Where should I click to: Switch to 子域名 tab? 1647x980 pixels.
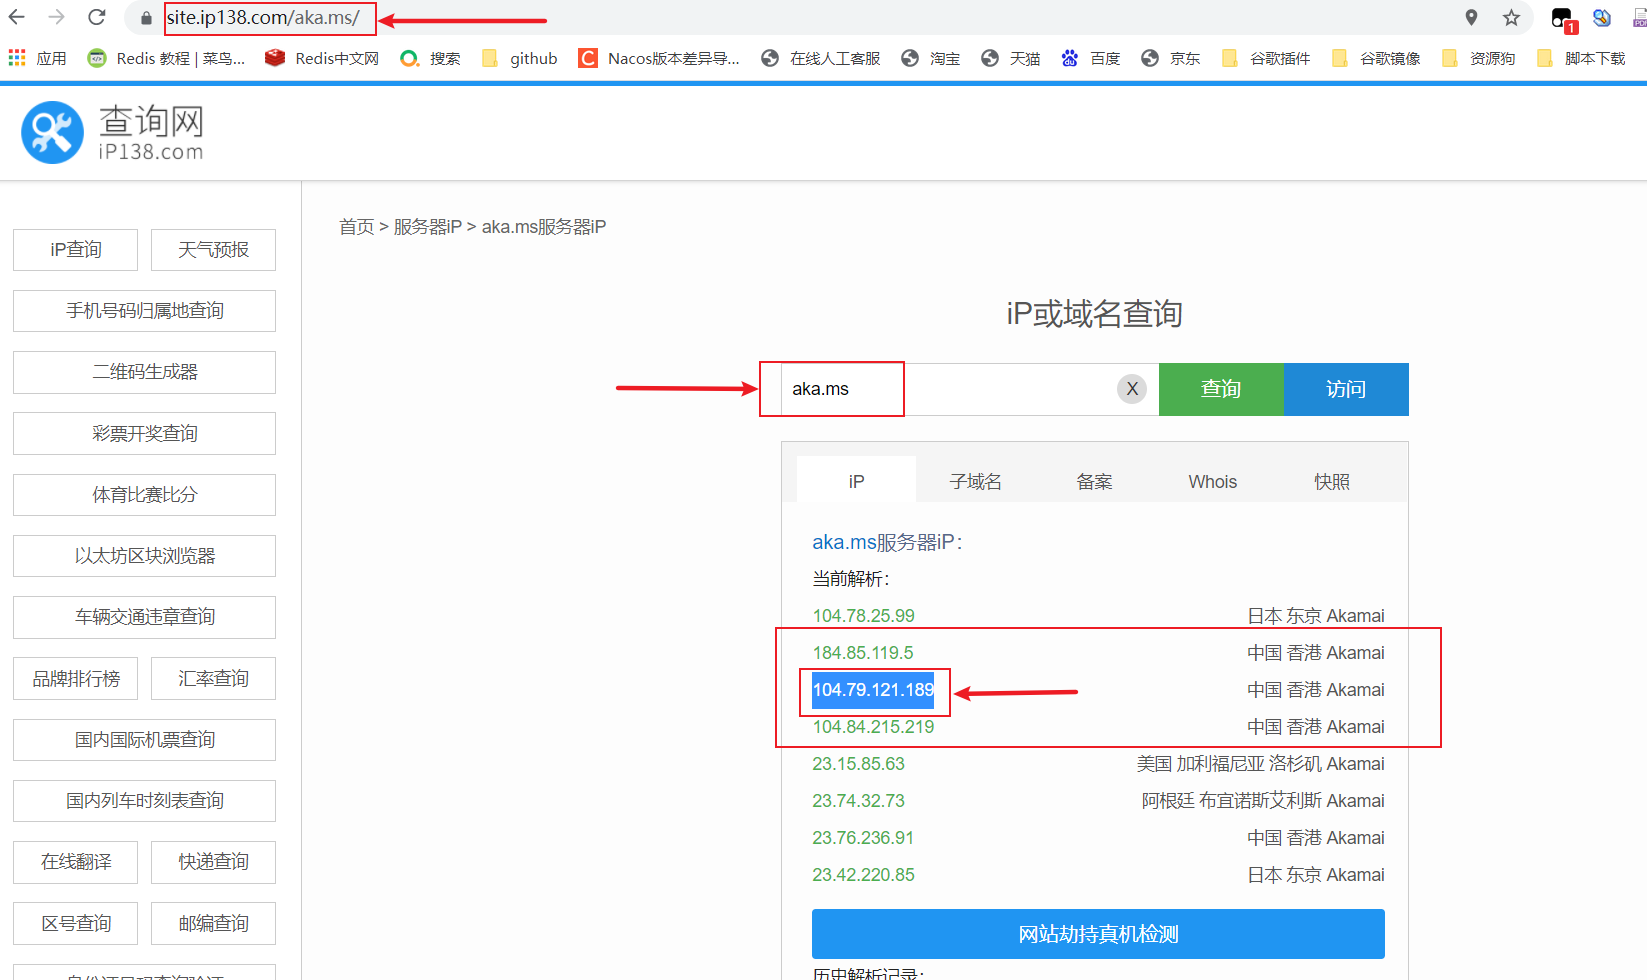coord(975,481)
